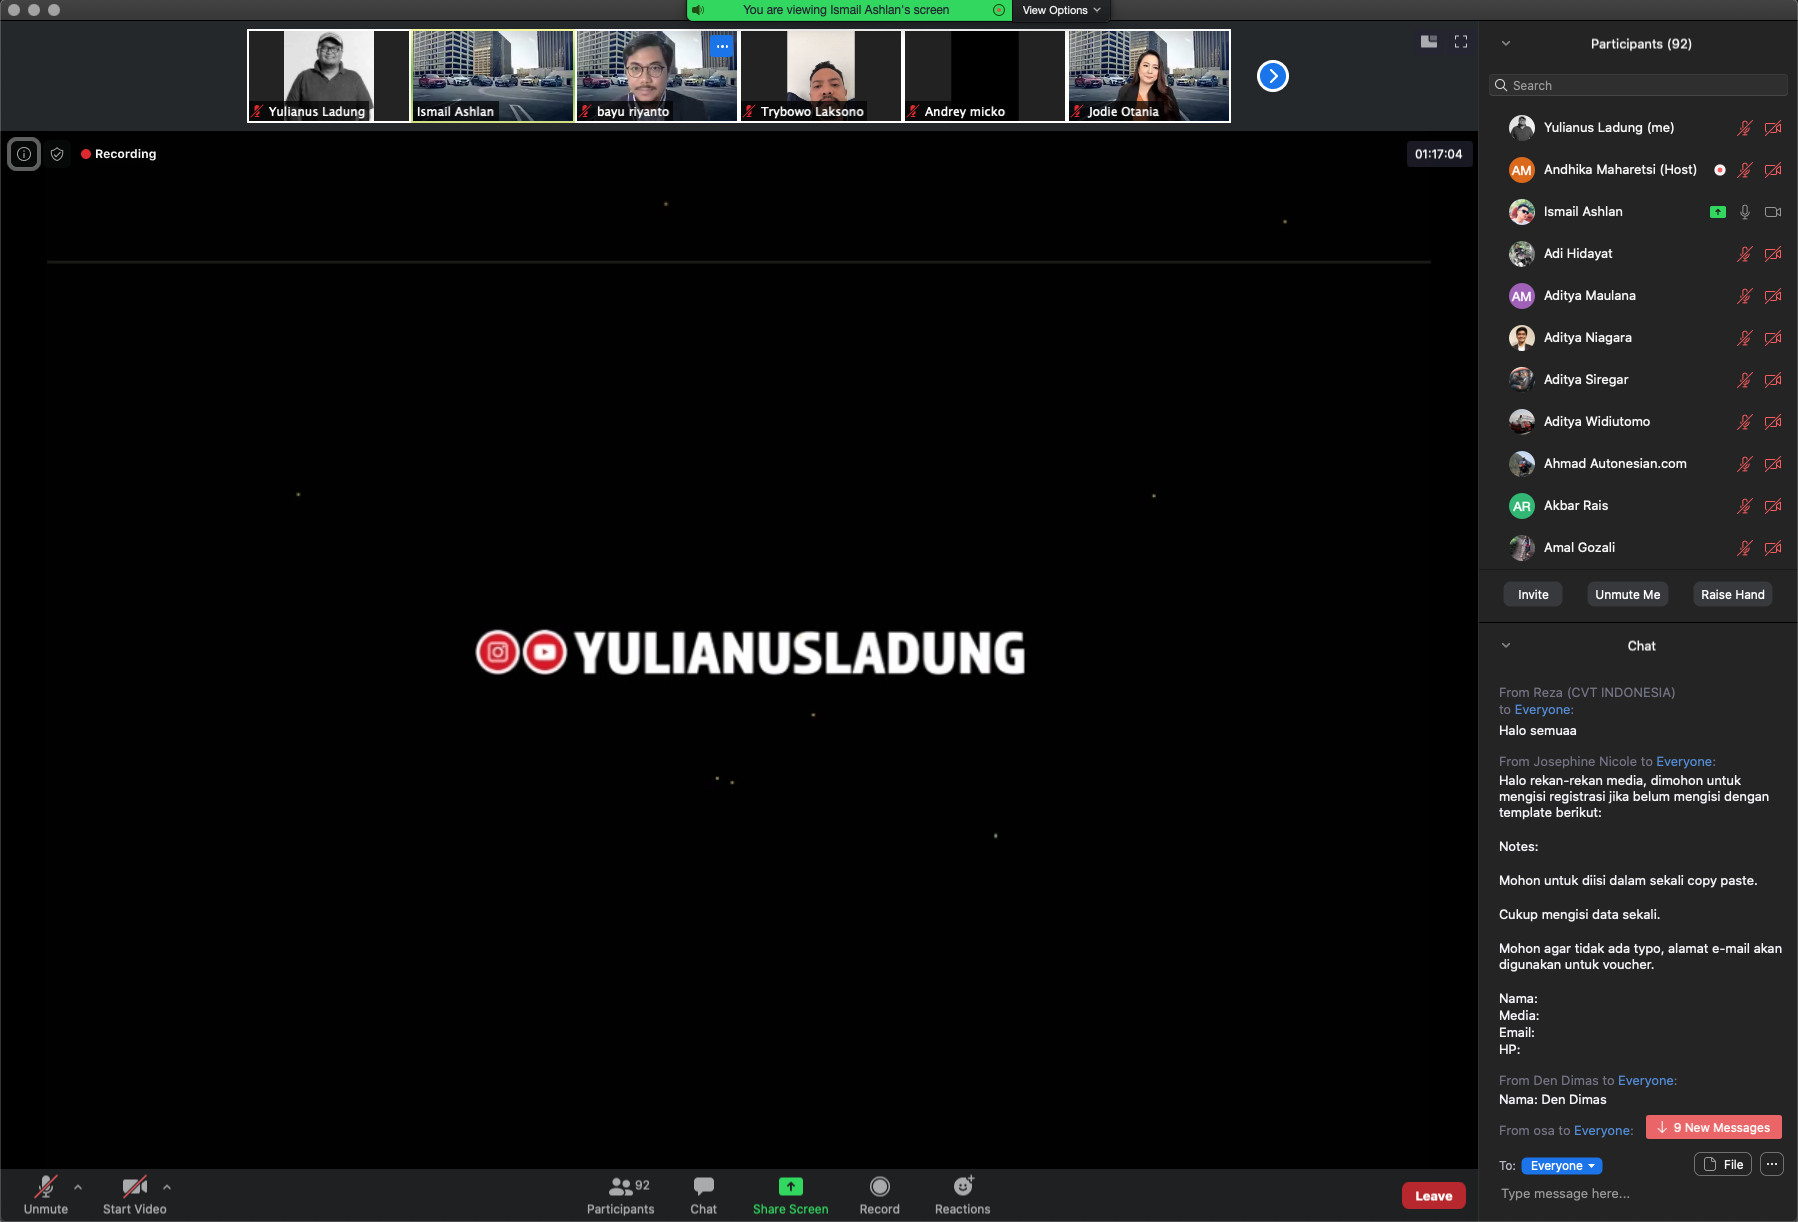Click the meeting information icon

[x=24, y=154]
